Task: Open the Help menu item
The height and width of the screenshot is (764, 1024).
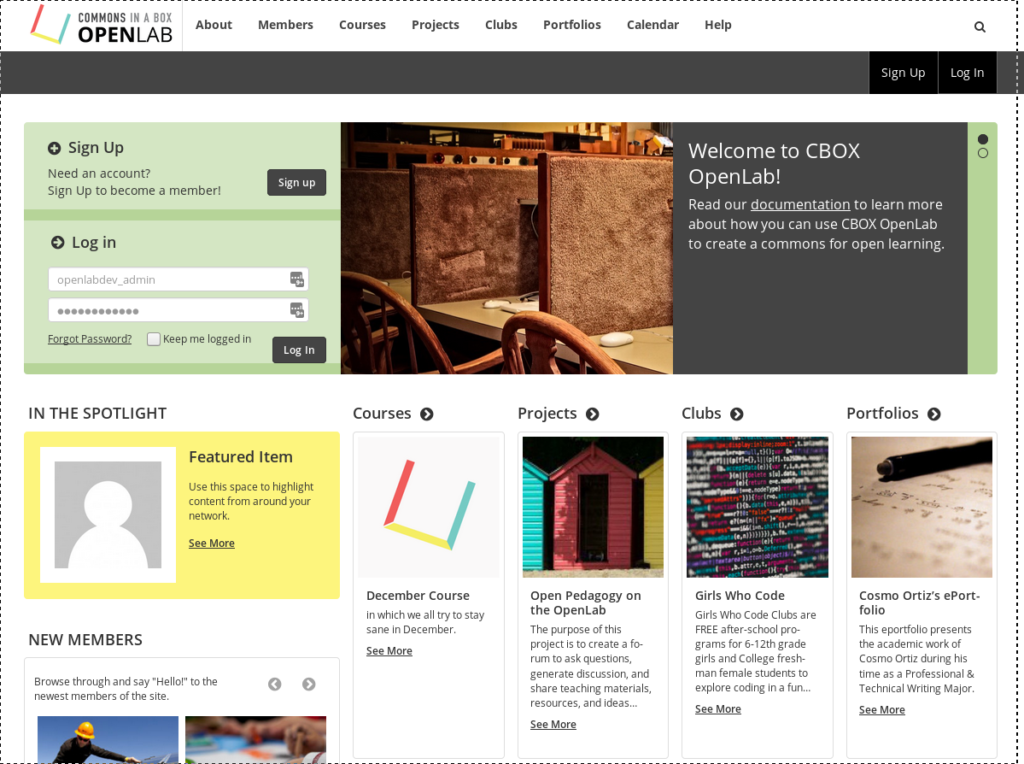Action: coord(718,25)
